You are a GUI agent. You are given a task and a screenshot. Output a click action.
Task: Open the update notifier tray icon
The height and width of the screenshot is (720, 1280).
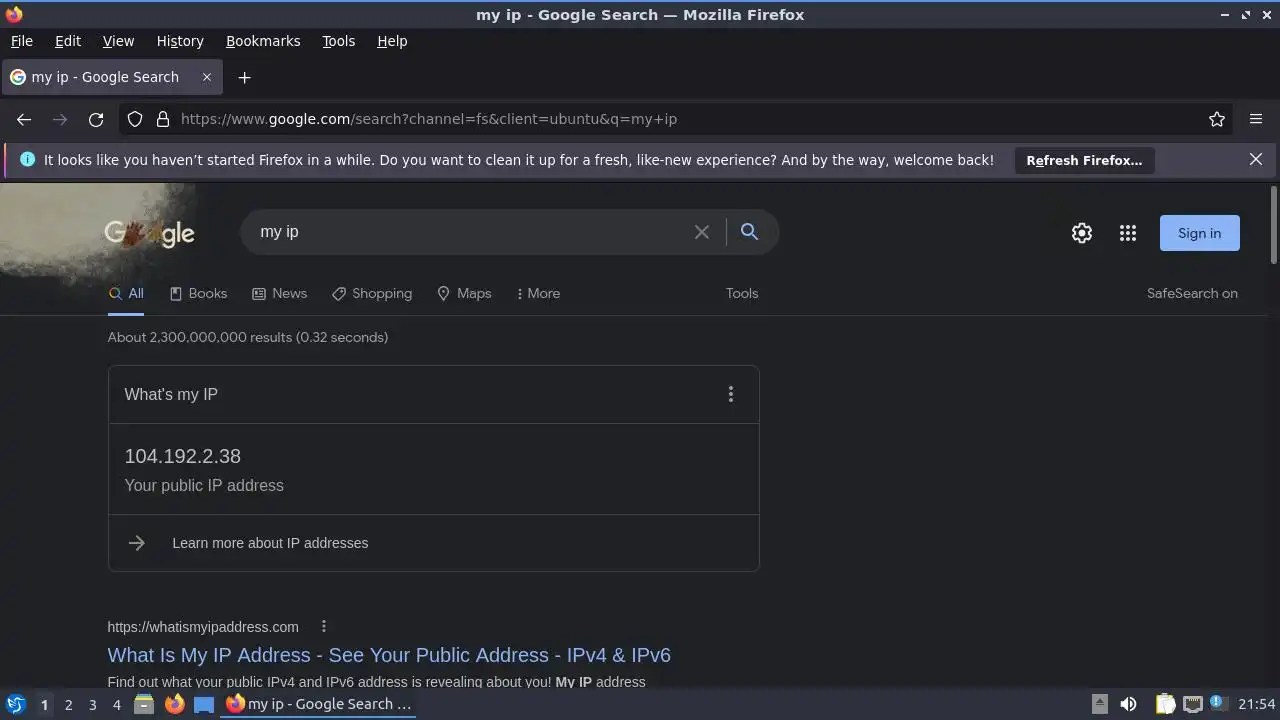(1217, 703)
